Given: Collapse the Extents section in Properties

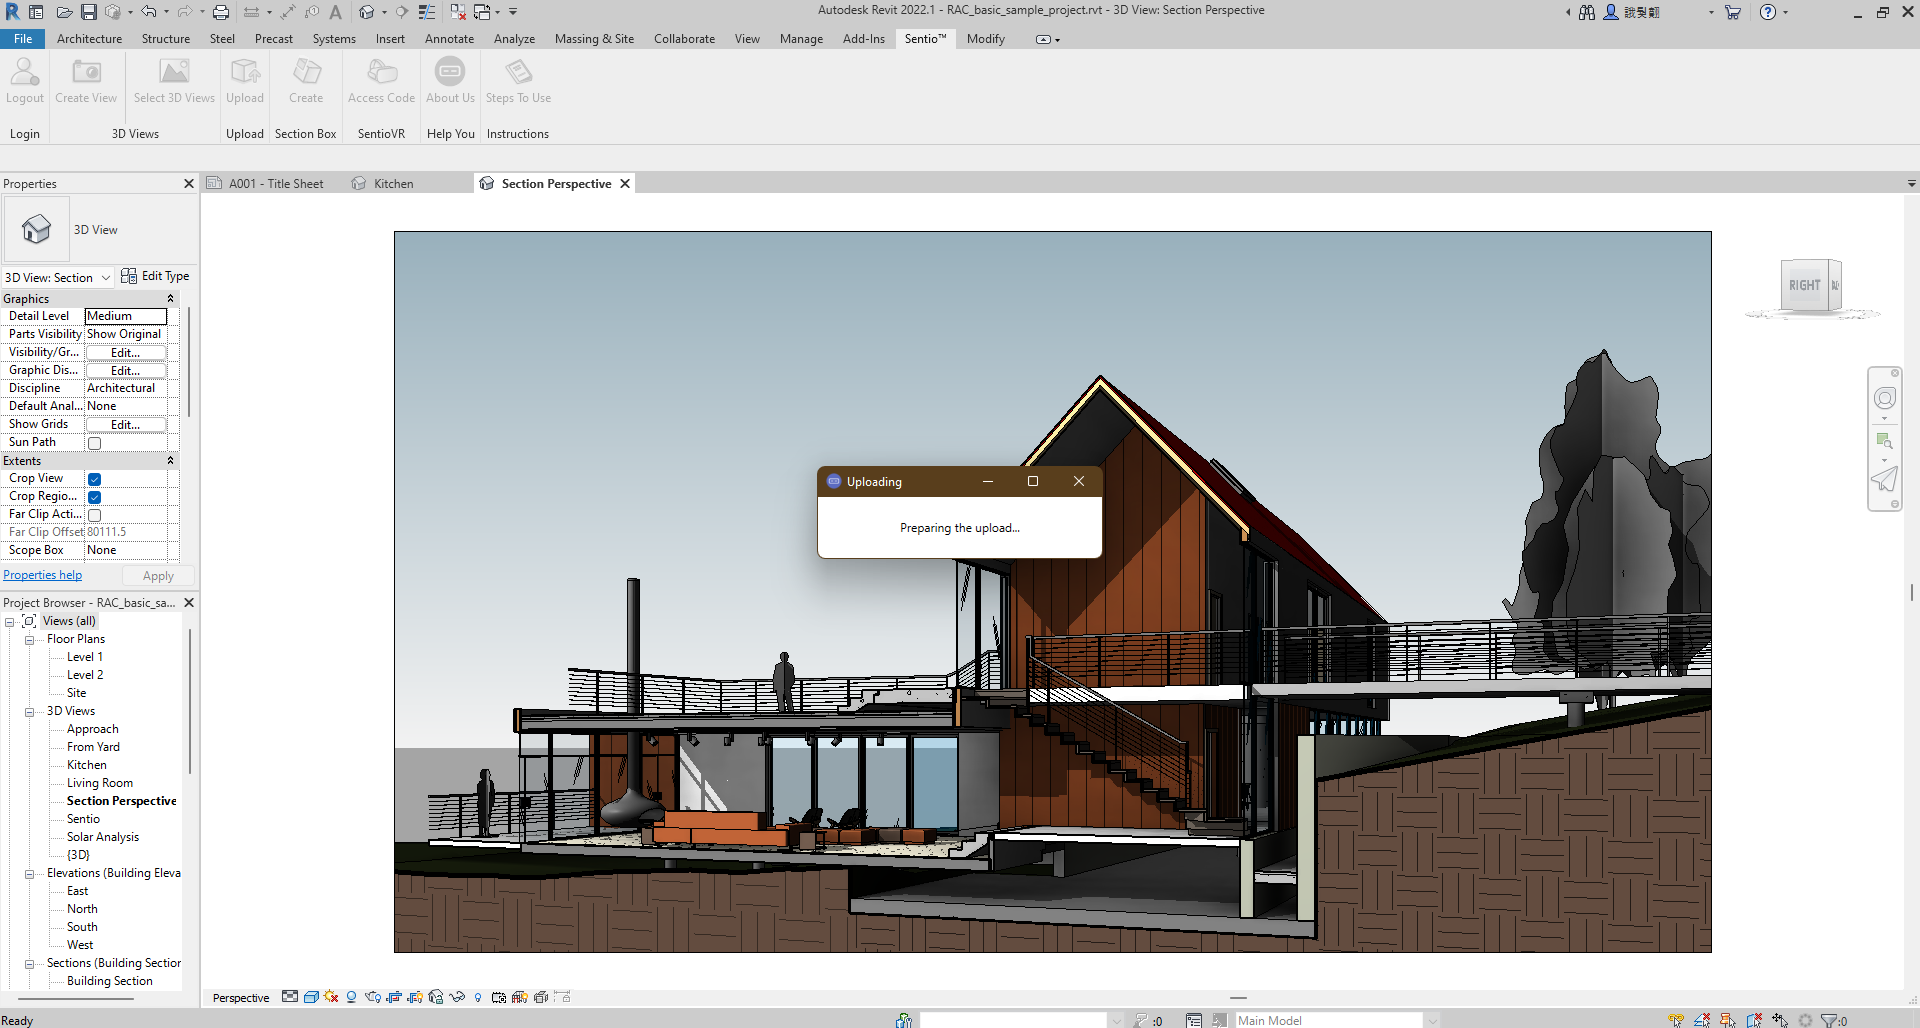Looking at the screenshot, I should point(170,461).
